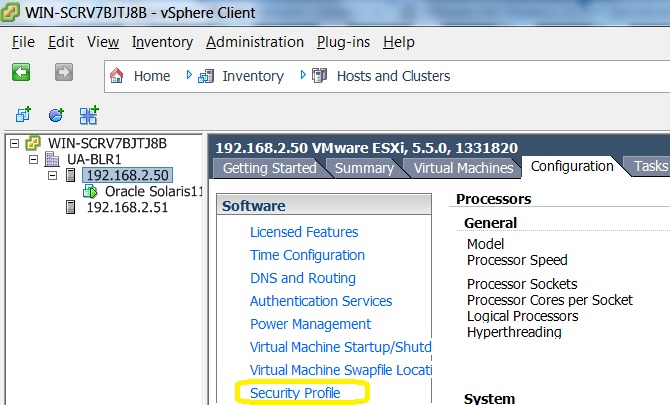Image resolution: width=670 pixels, height=405 pixels.
Task: Click the Hyperthreading label
Action: [514, 332]
